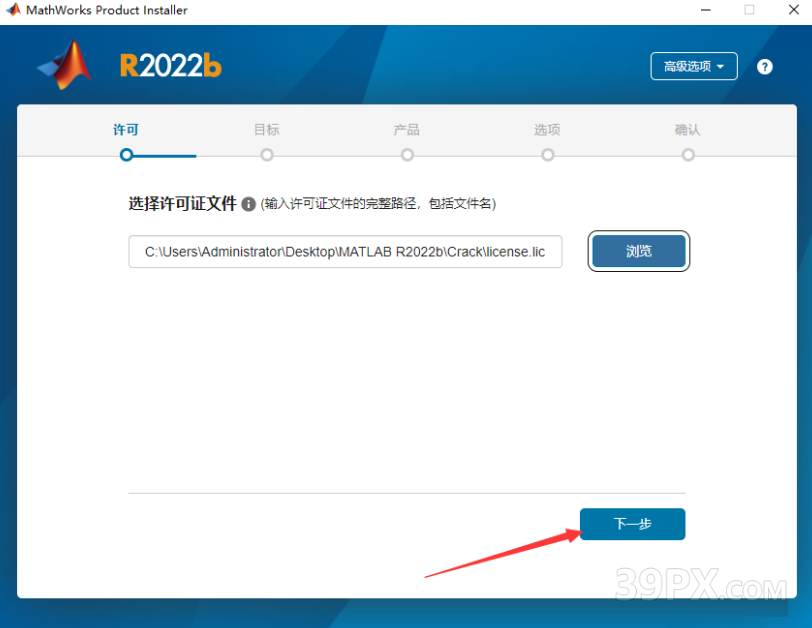This screenshot has height=628, width=812.
Task: Minimize the installer window
Action: (705, 10)
